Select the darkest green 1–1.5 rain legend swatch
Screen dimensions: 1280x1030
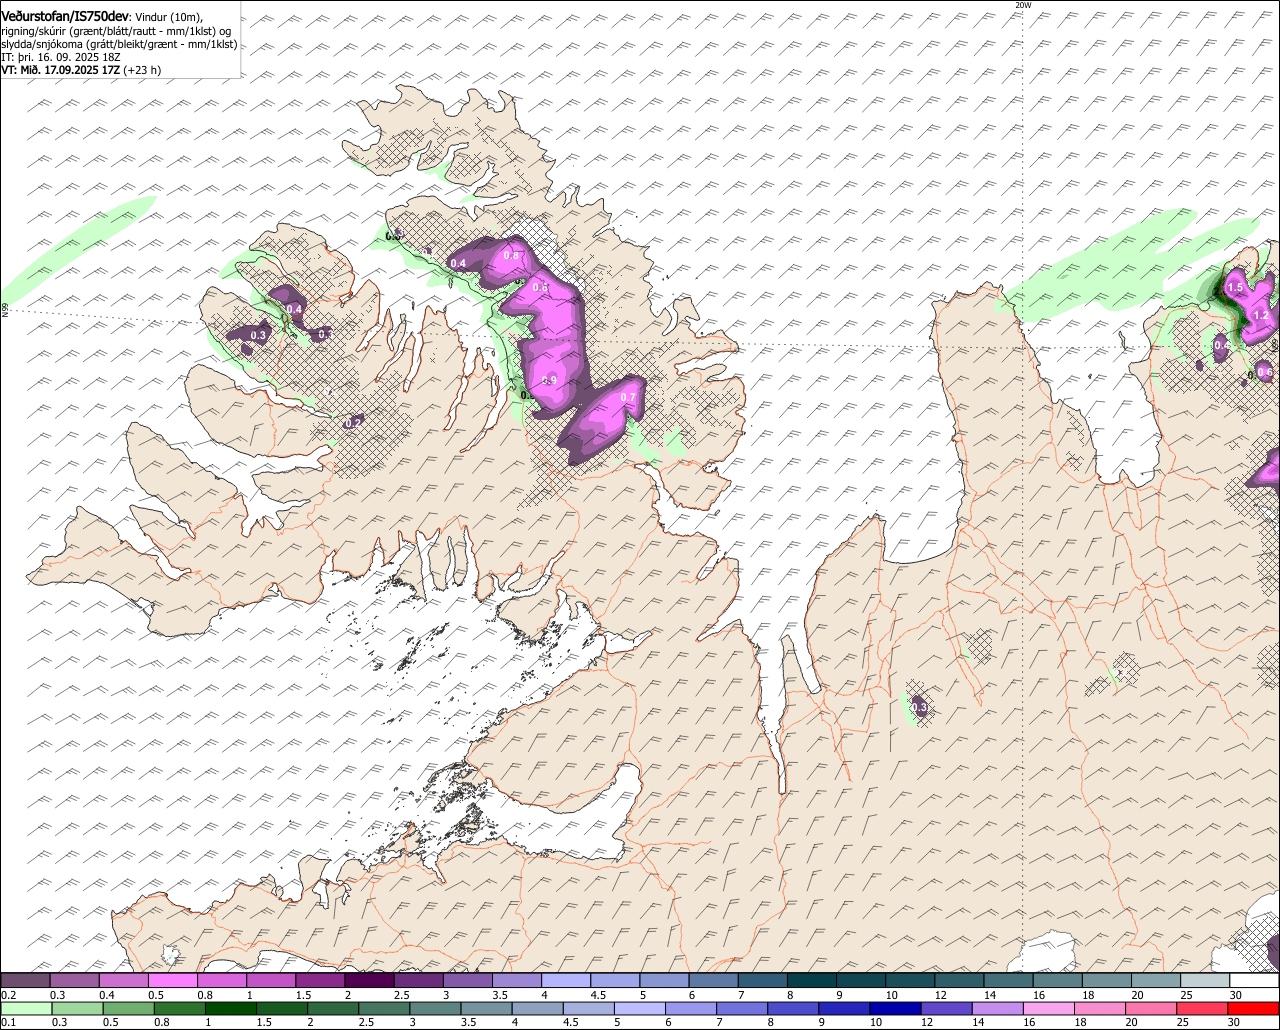[x=232, y=1008]
